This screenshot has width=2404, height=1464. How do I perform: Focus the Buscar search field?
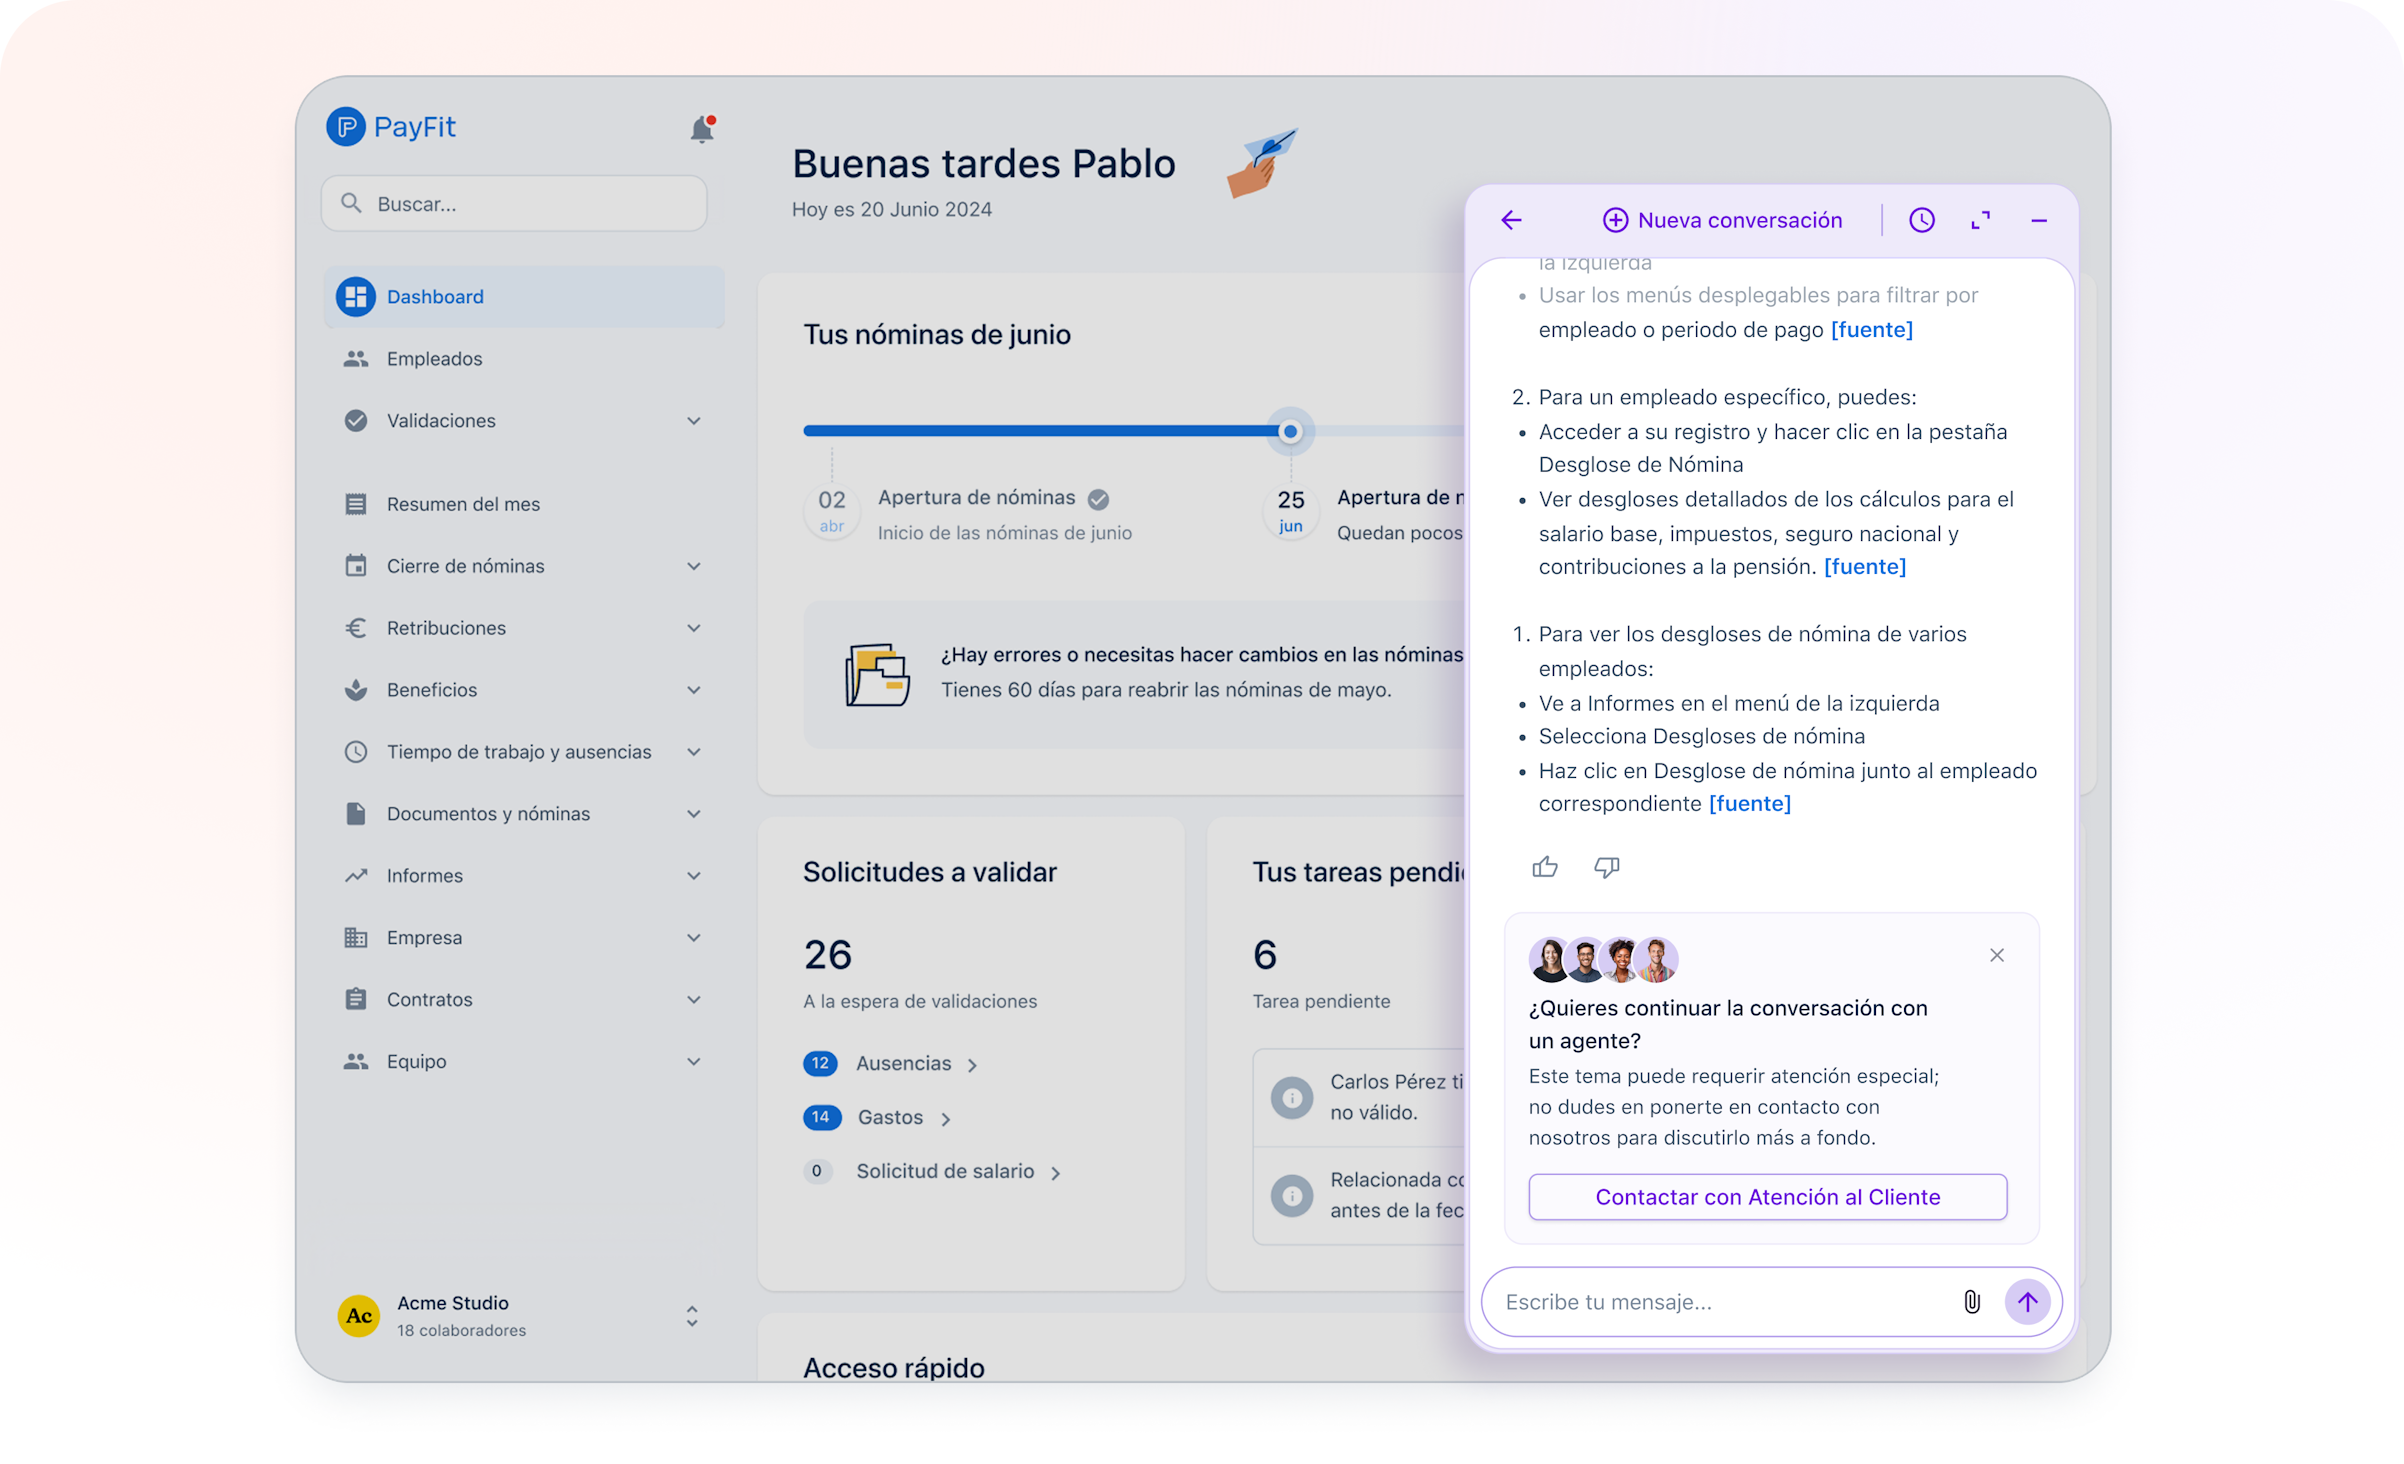click(514, 204)
